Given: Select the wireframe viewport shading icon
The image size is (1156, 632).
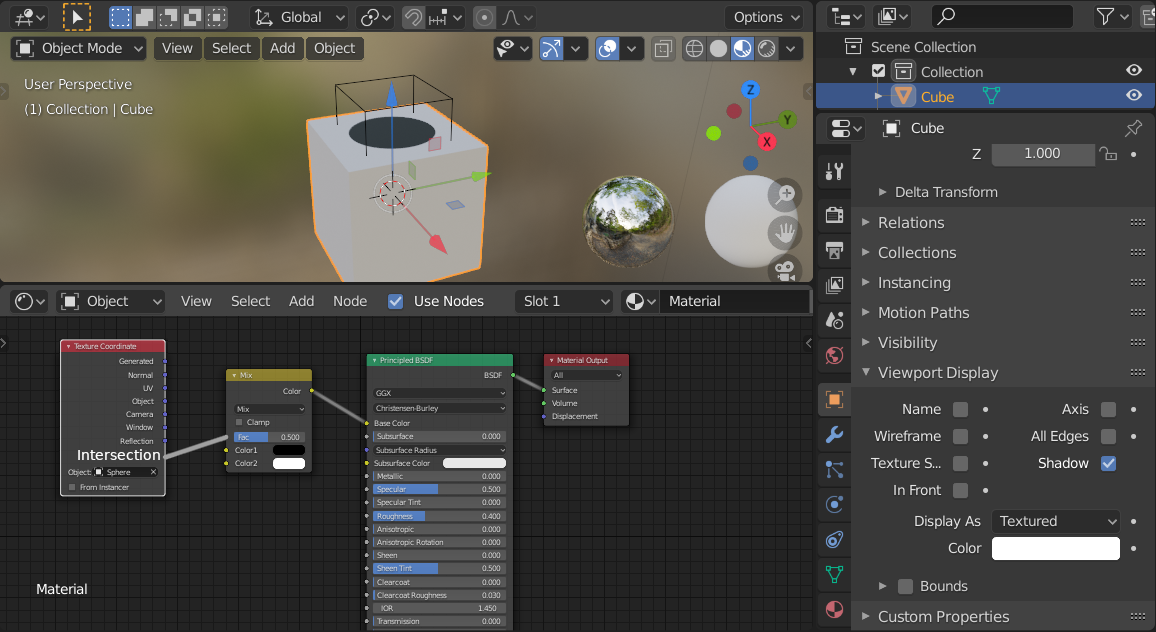Looking at the screenshot, I should pos(694,49).
